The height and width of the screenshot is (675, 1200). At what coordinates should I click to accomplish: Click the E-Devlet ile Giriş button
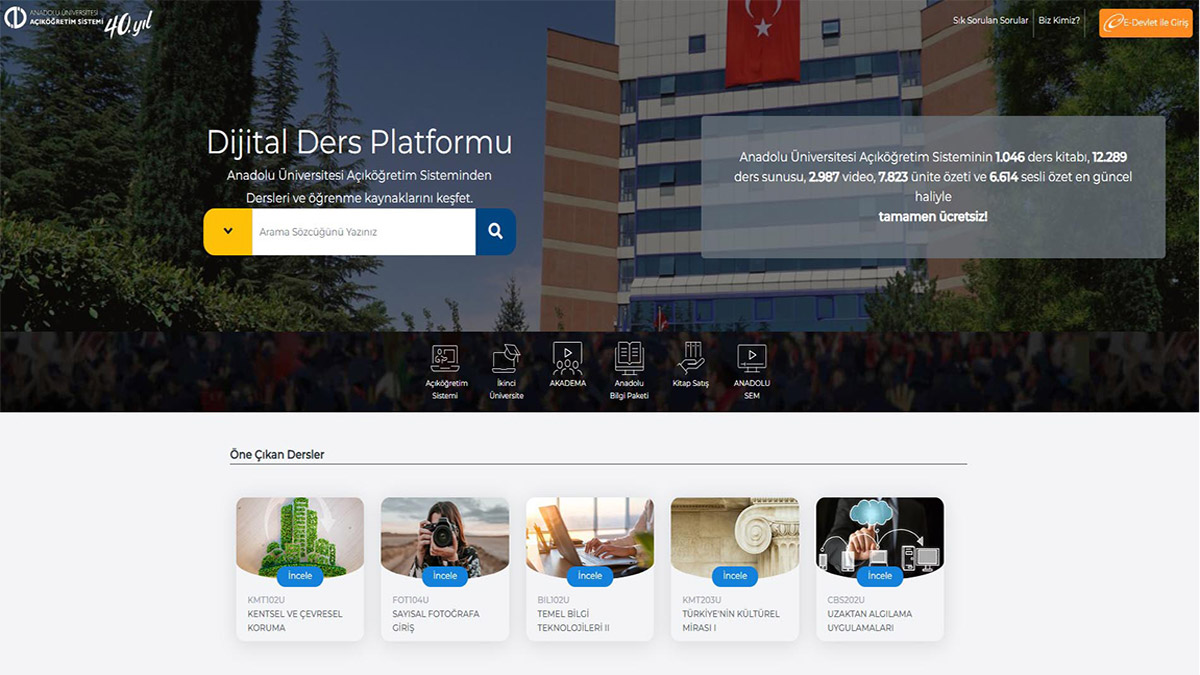coord(1145,23)
